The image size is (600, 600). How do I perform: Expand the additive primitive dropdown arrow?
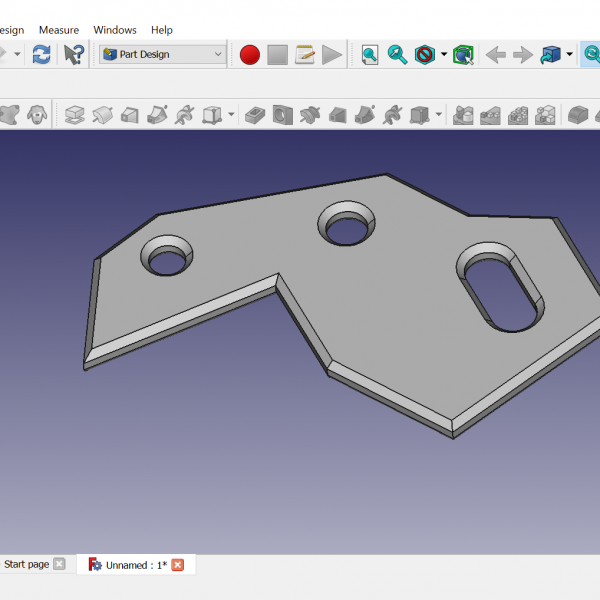(x=231, y=115)
